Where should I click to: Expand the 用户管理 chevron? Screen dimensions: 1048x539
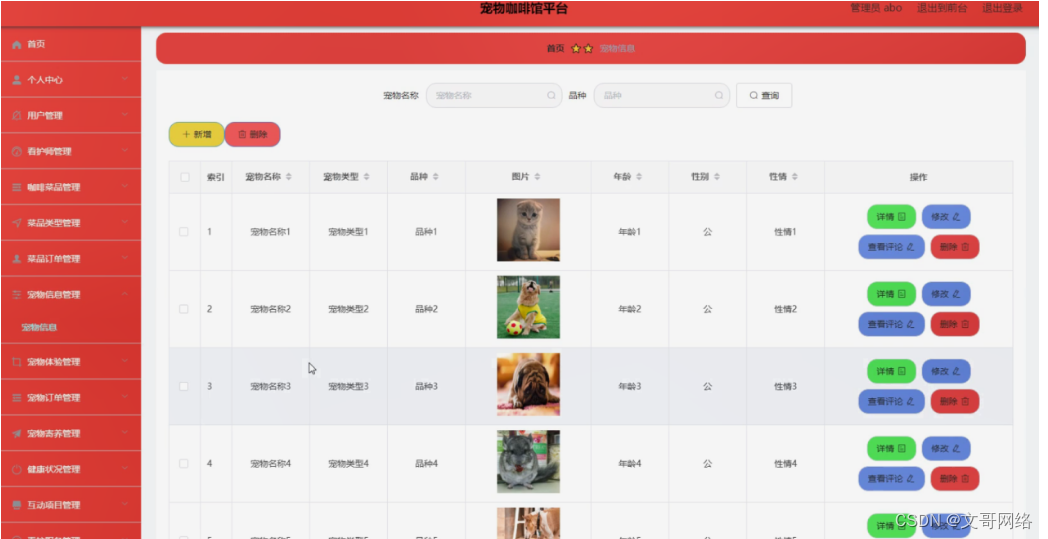pos(125,115)
